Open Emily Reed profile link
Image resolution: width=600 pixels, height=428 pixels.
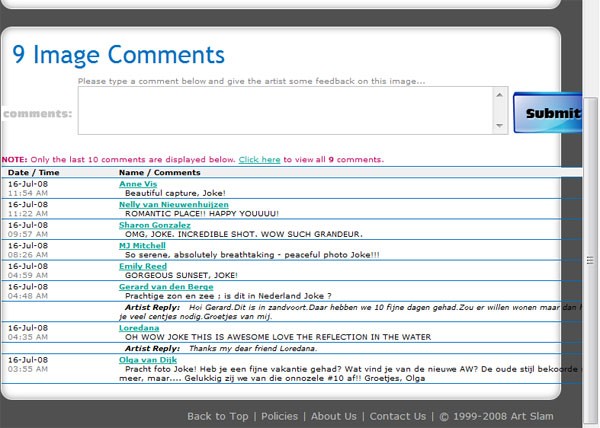pyautogui.click(x=143, y=266)
